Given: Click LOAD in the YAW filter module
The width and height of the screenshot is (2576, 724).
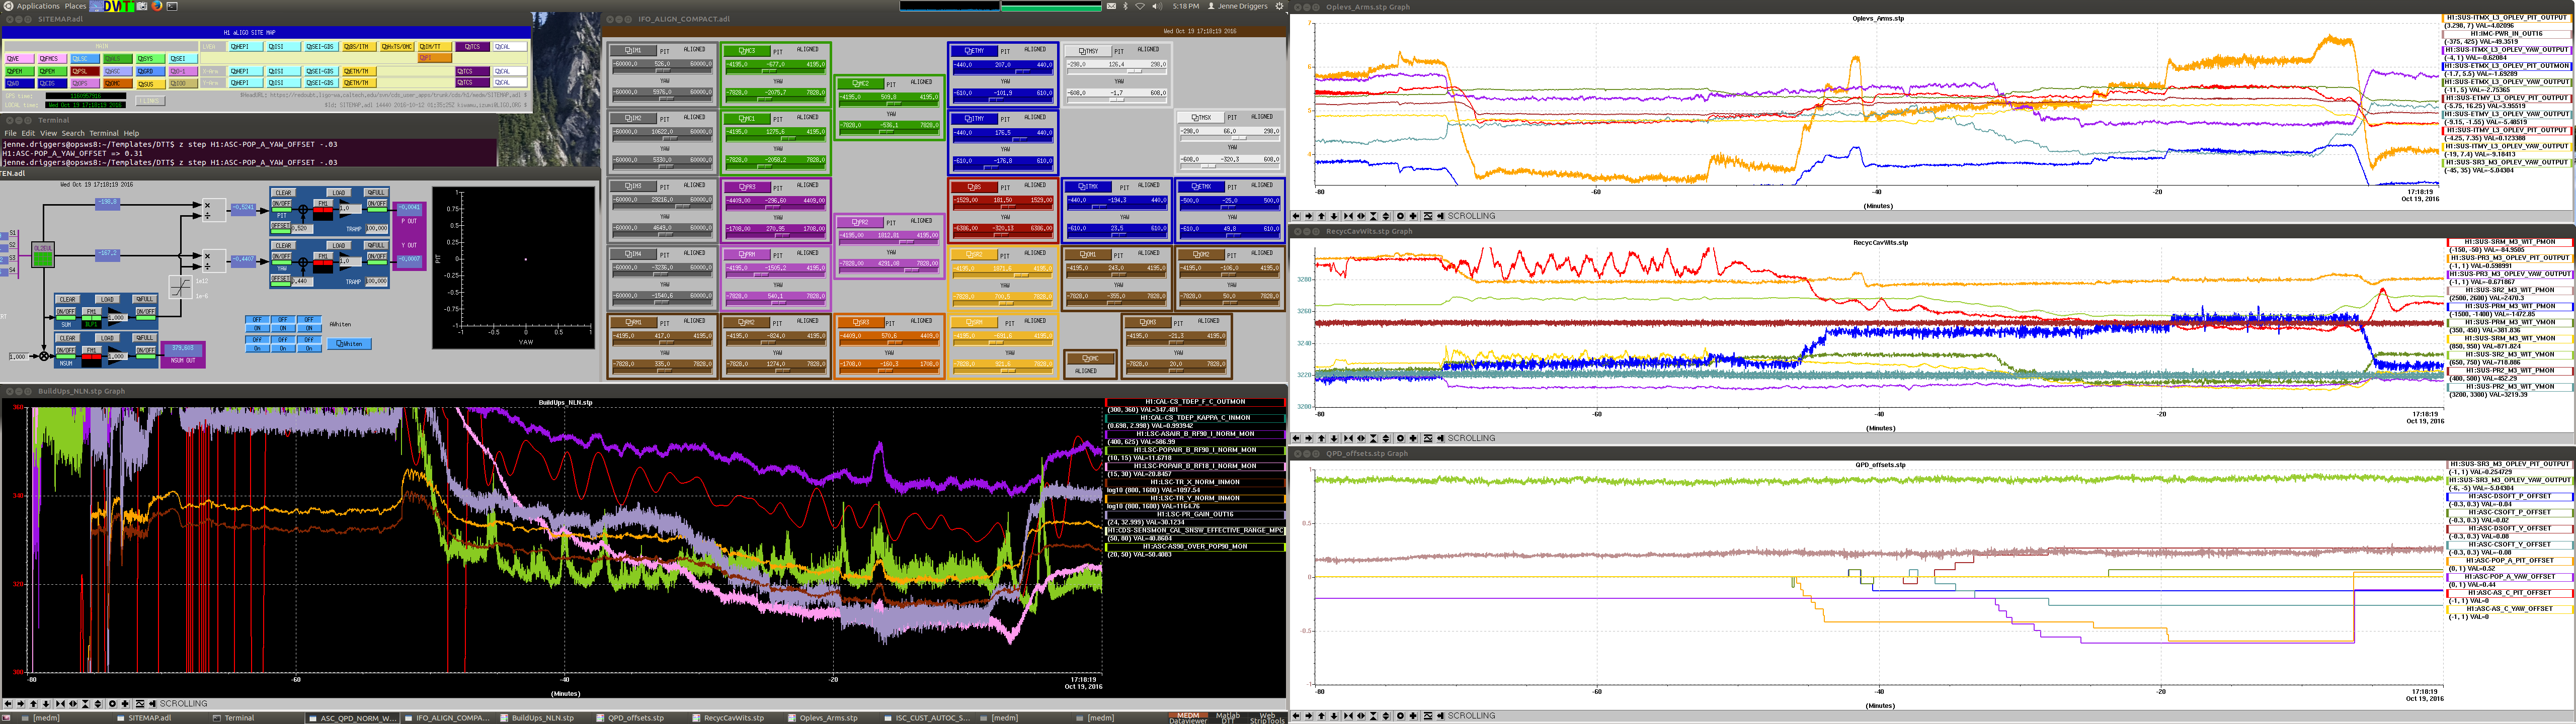Looking at the screenshot, I should (339, 246).
